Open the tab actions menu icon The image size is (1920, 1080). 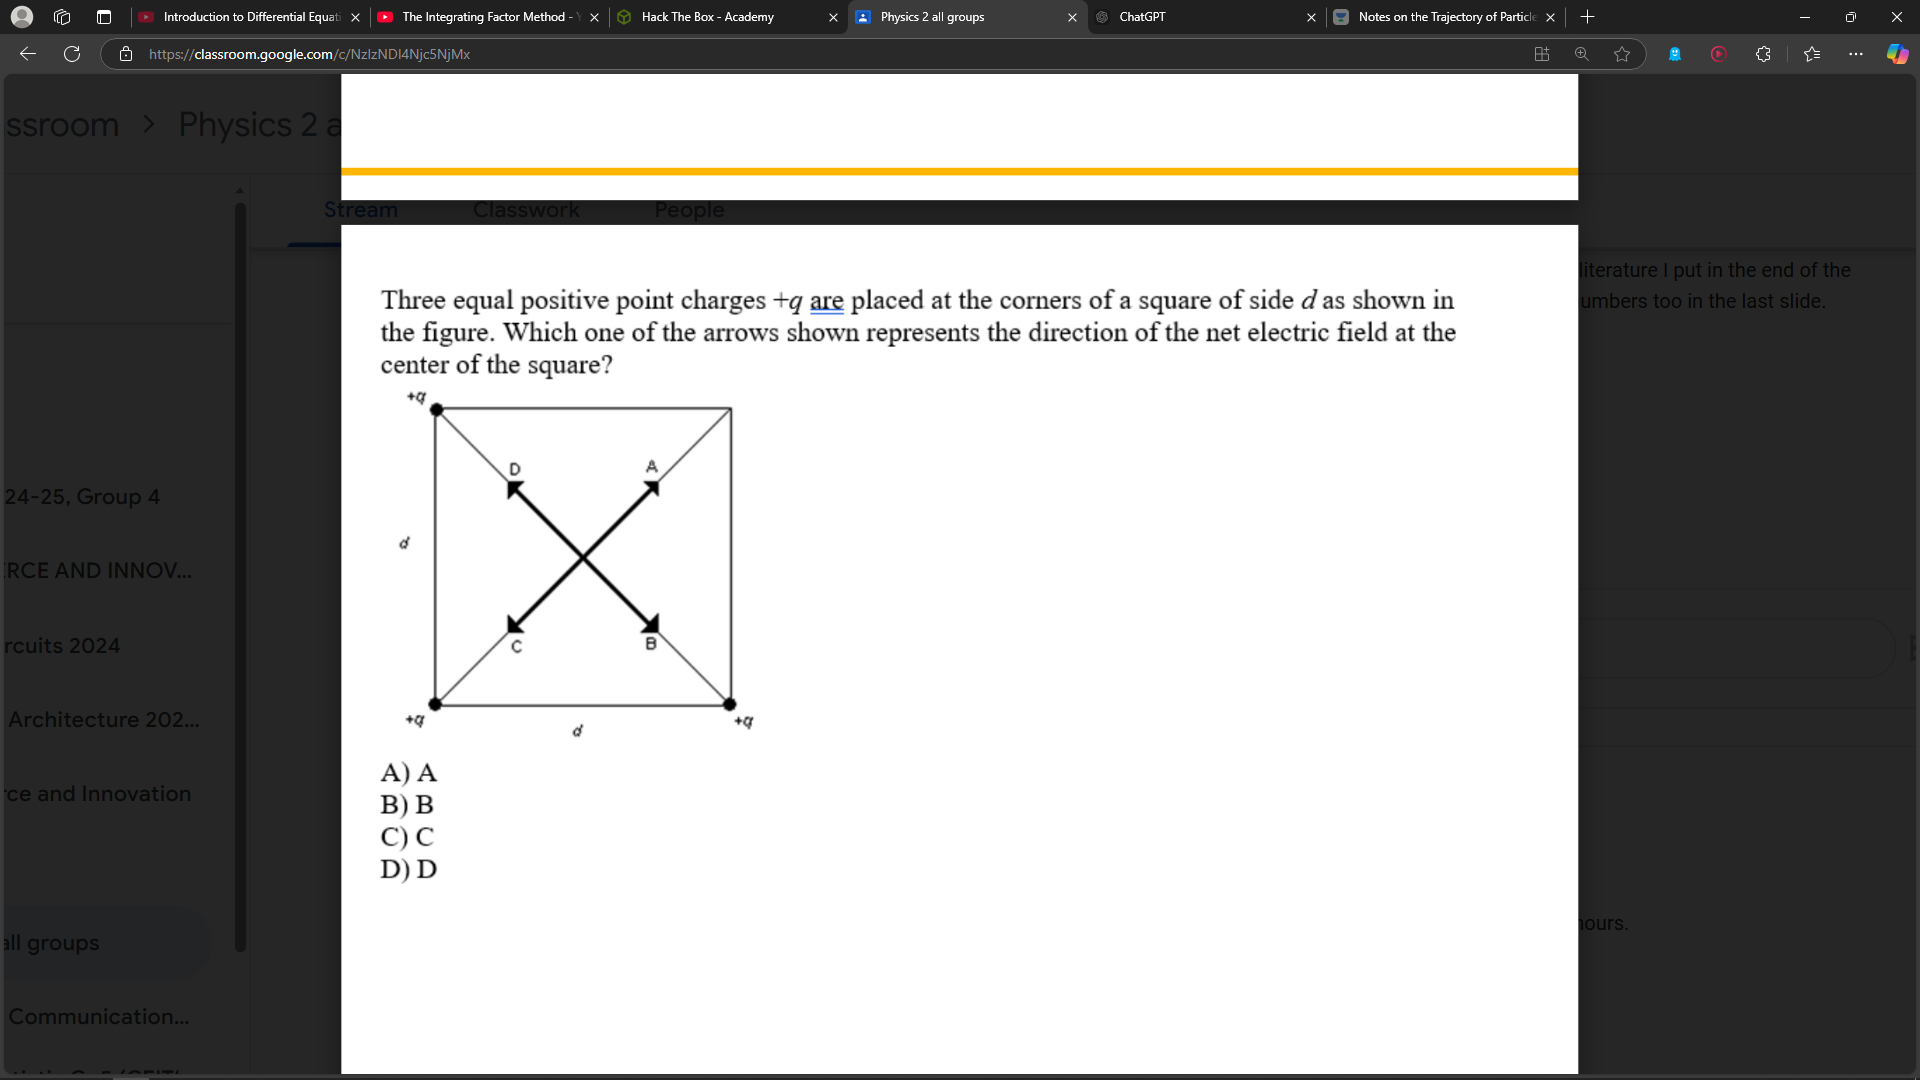coord(103,17)
